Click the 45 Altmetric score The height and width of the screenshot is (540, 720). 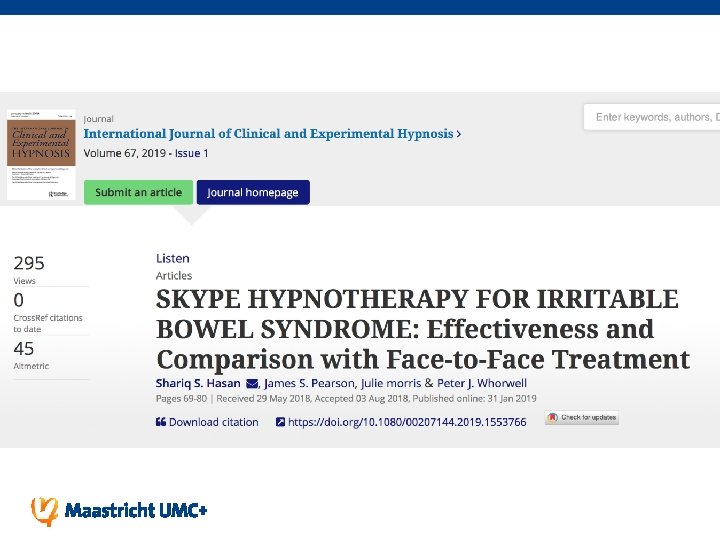(x=24, y=349)
